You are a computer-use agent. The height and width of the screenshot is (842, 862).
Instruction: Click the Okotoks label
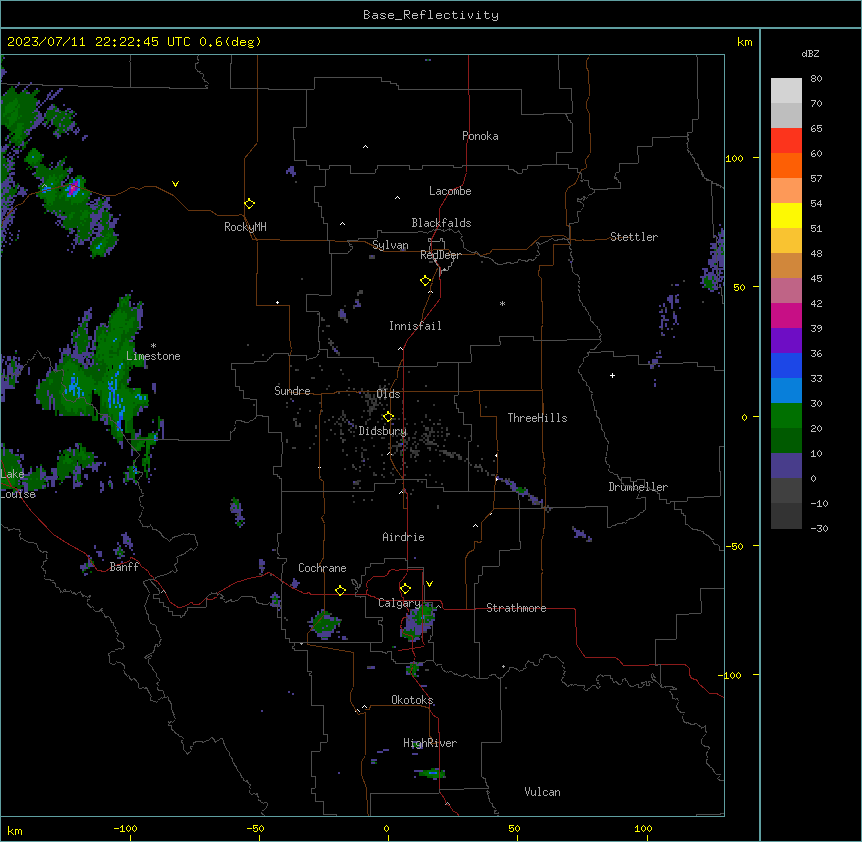click(412, 700)
